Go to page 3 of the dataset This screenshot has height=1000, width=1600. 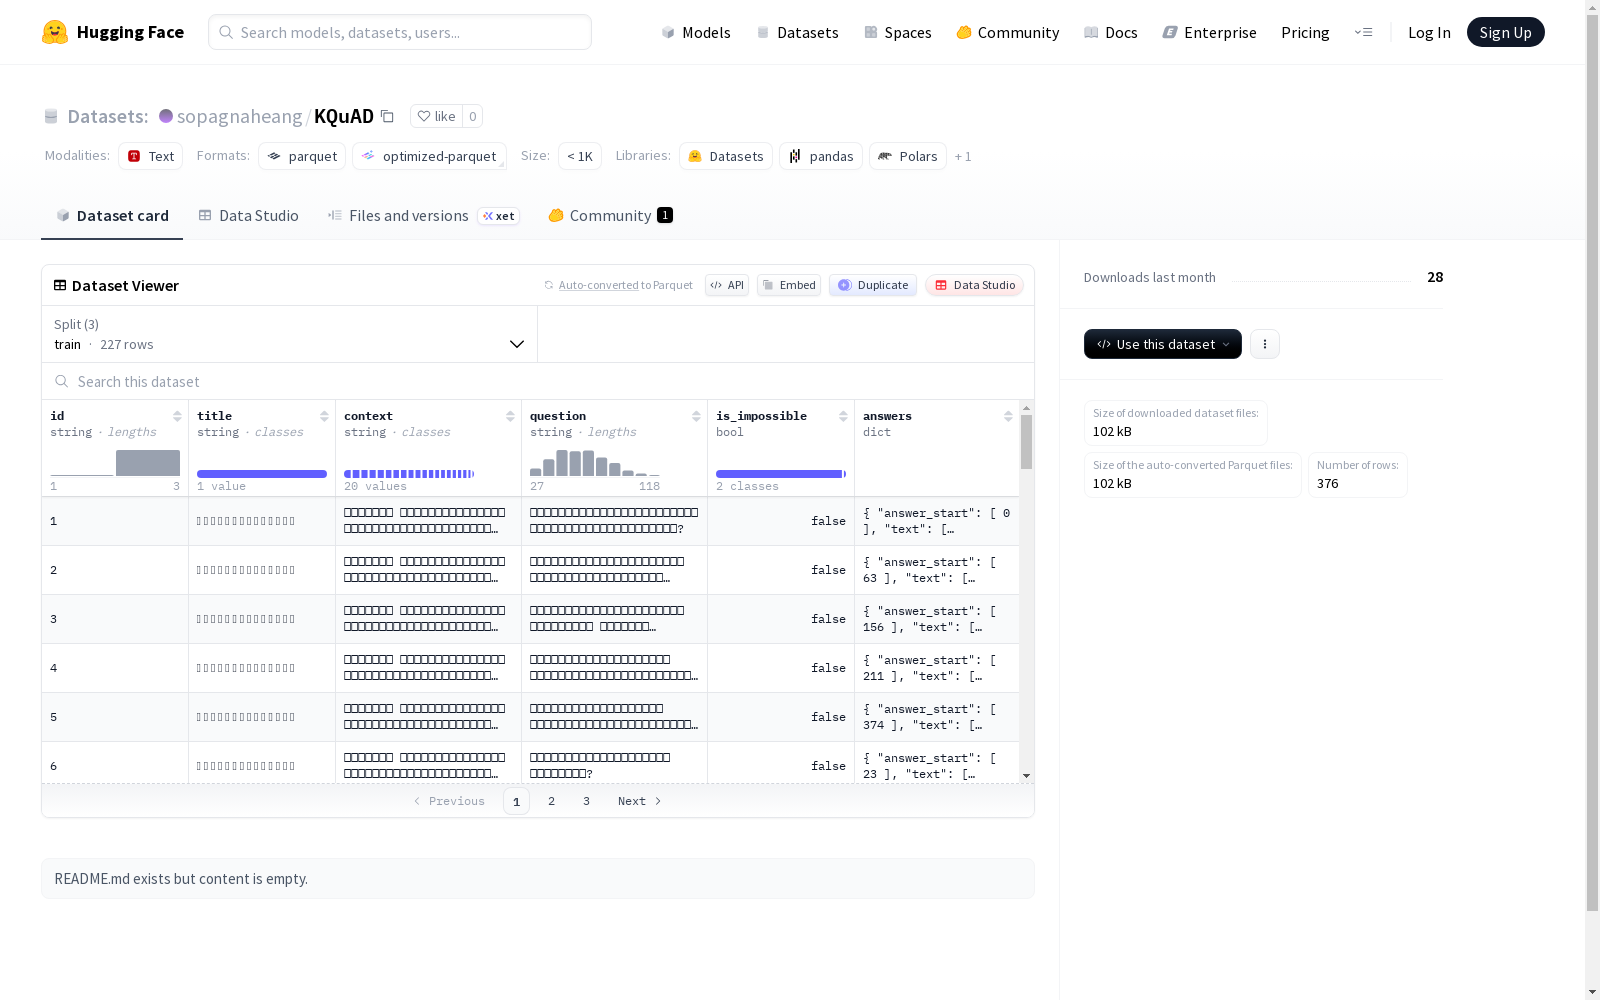click(586, 801)
